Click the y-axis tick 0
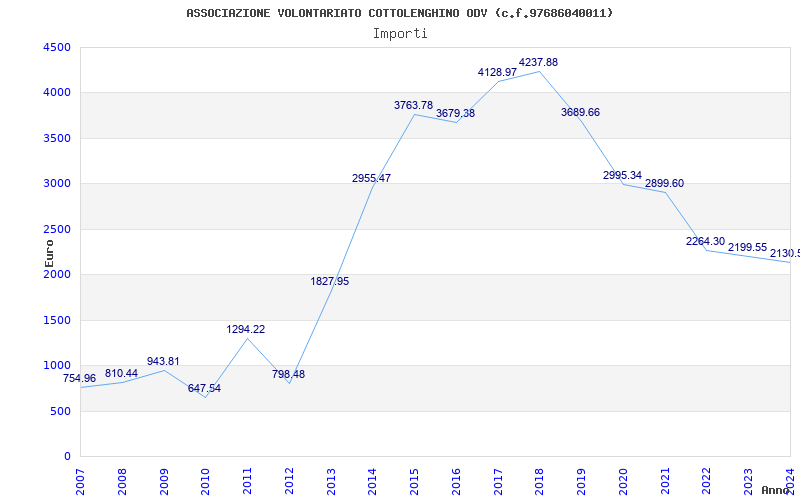This screenshot has width=800, height=500. pos(68,457)
